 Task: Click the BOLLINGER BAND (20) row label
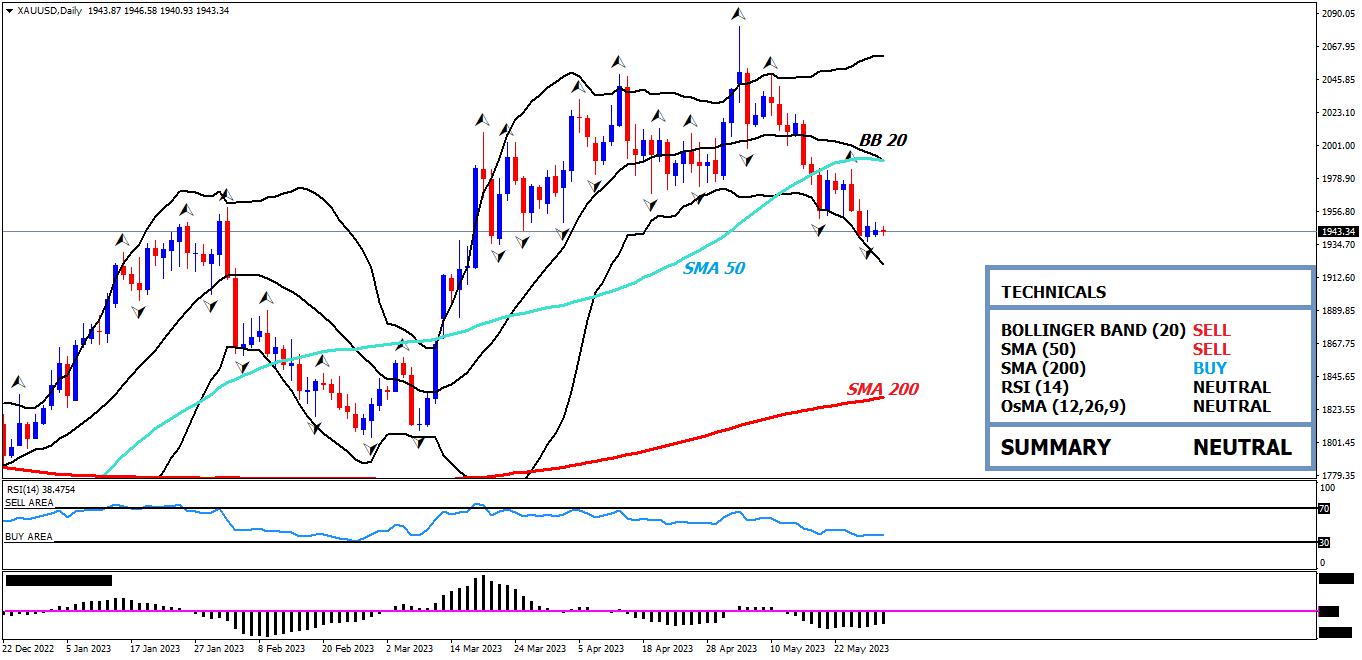pyautogui.click(x=1093, y=330)
